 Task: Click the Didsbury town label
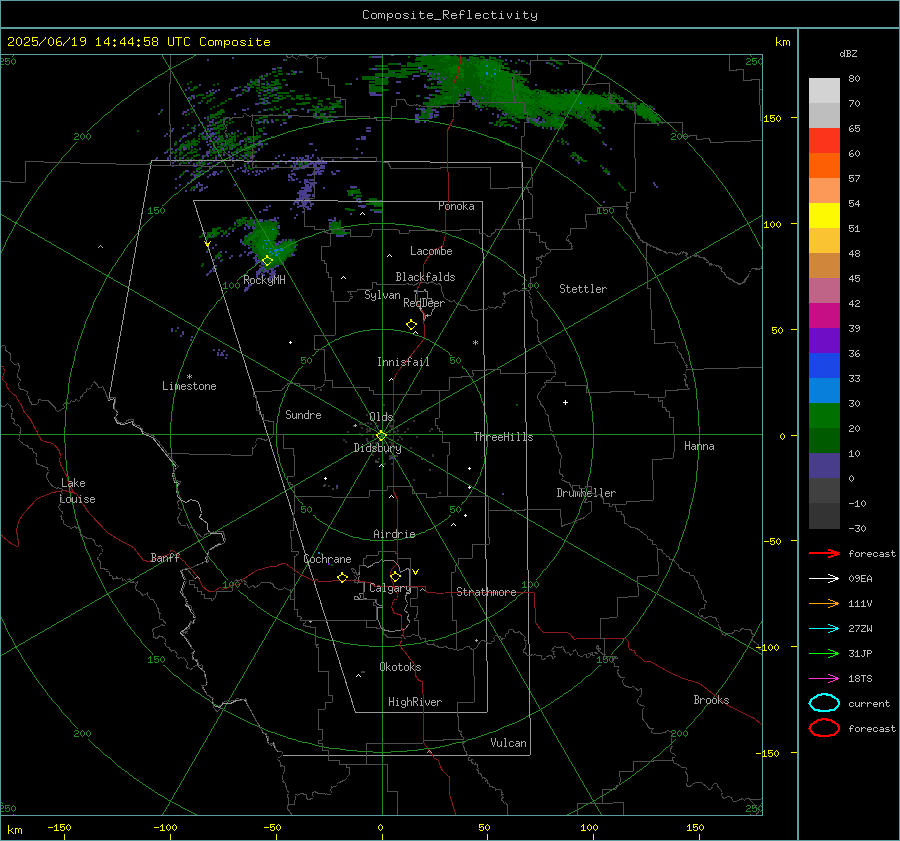(x=377, y=448)
